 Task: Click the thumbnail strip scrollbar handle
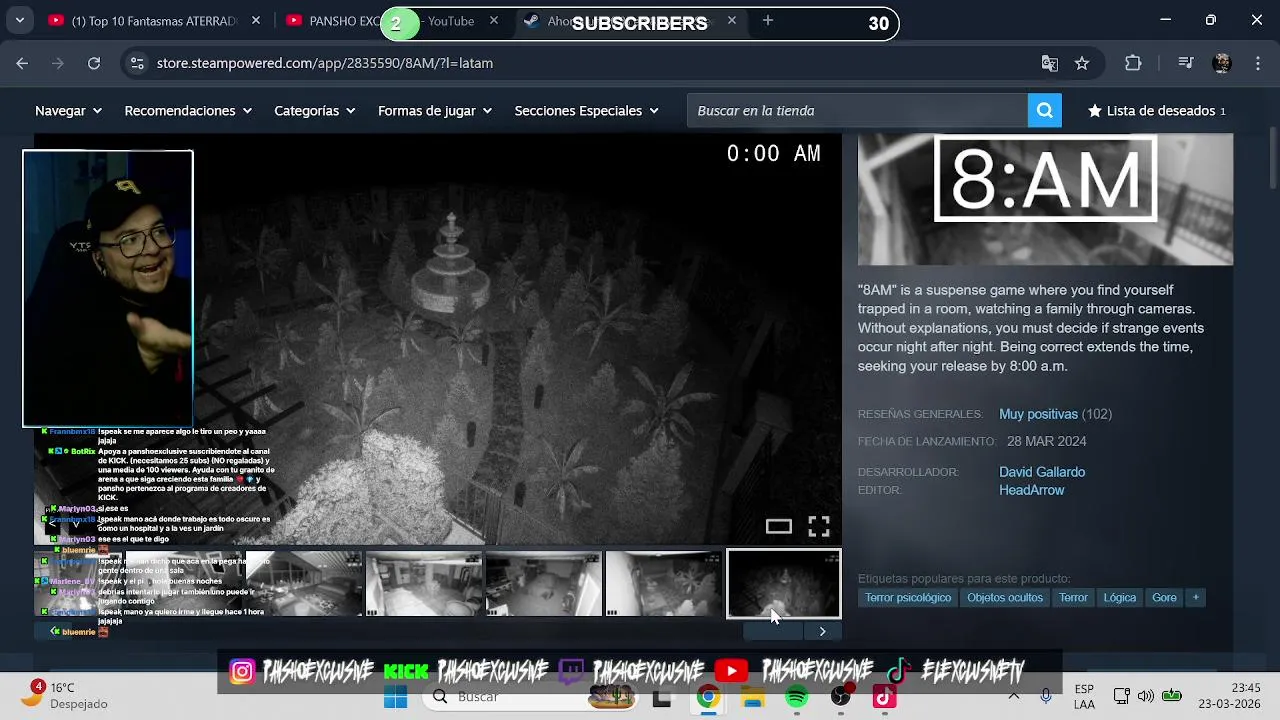773,631
